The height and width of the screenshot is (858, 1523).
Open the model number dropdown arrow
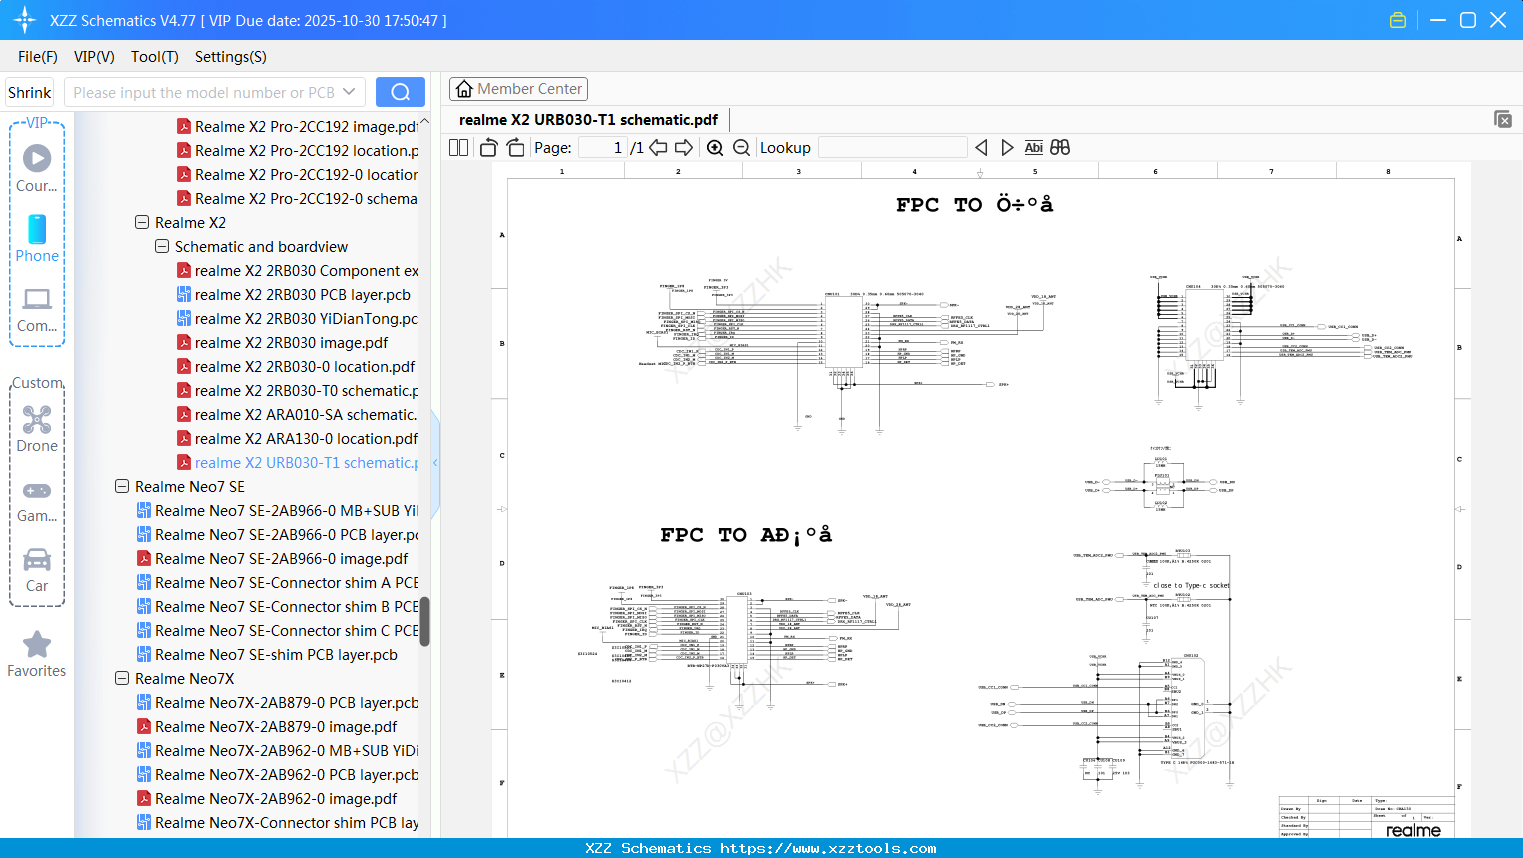[x=349, y=92]
